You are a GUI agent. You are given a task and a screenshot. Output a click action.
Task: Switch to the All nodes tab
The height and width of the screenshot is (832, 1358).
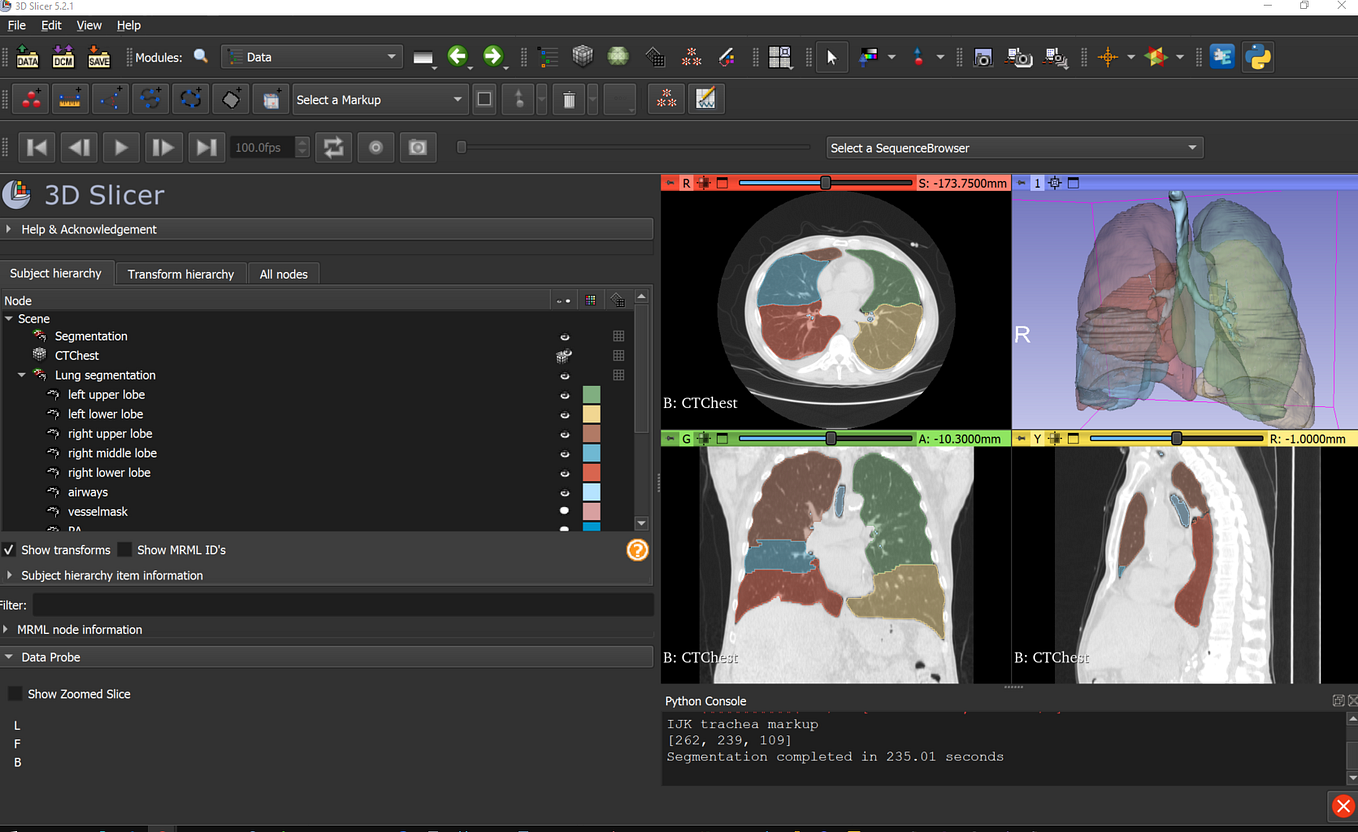(284, 273)
